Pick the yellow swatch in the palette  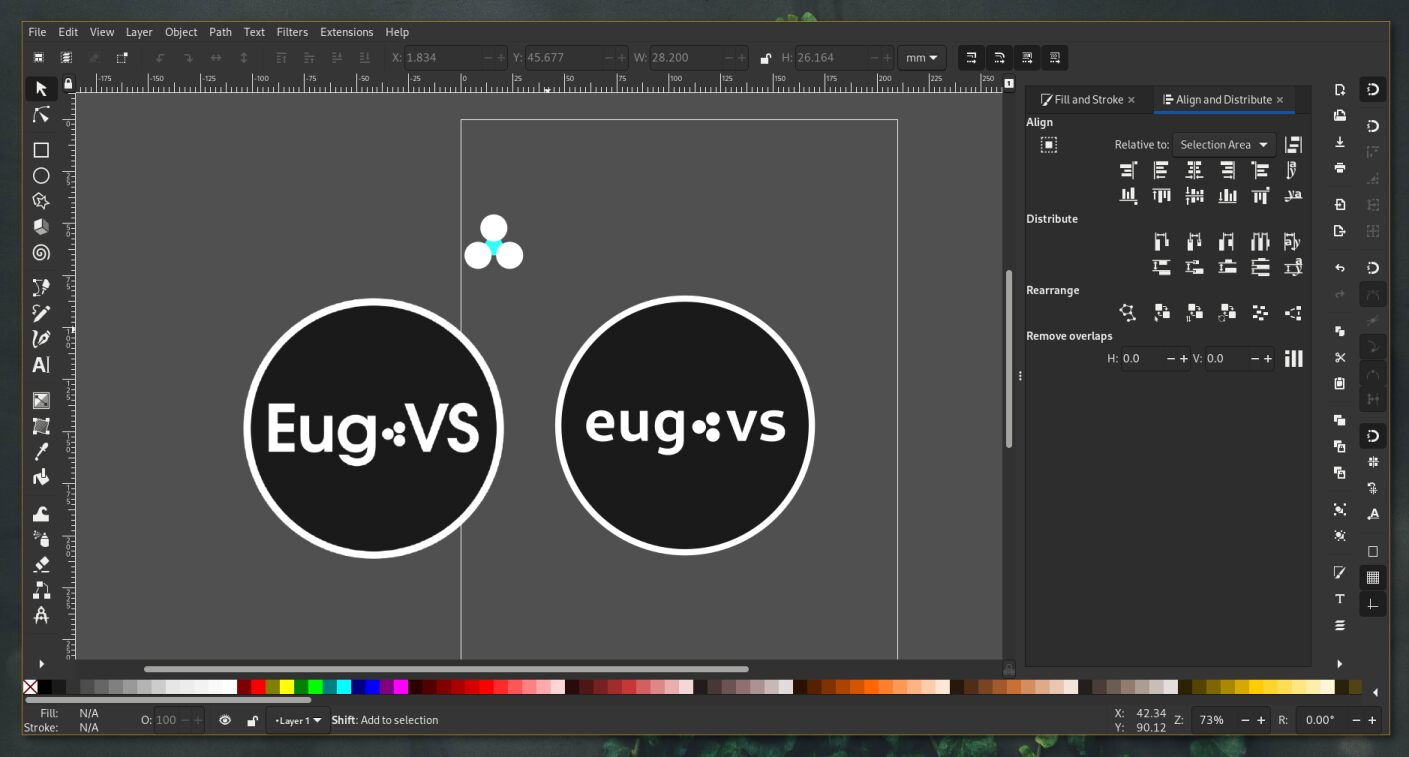[x=286, y=687]
